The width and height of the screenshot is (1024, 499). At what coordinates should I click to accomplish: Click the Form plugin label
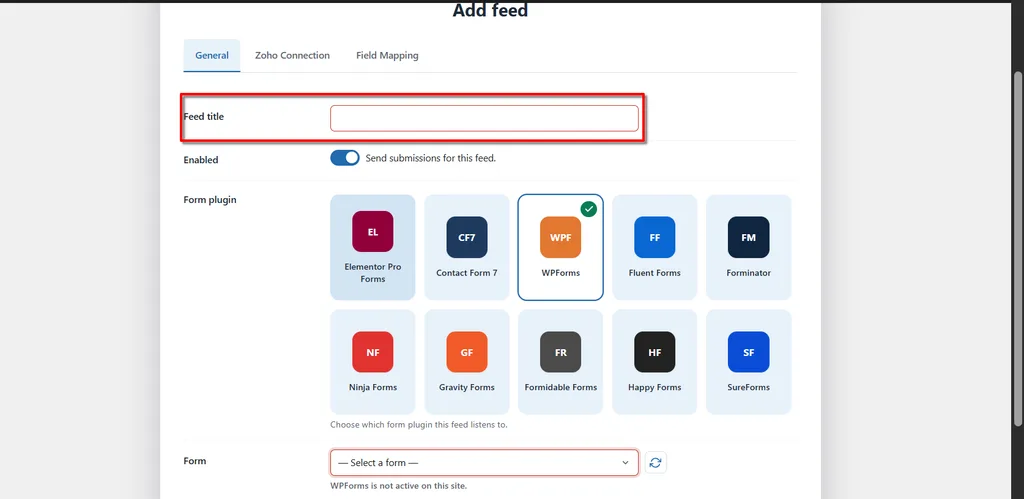[210, 200]
